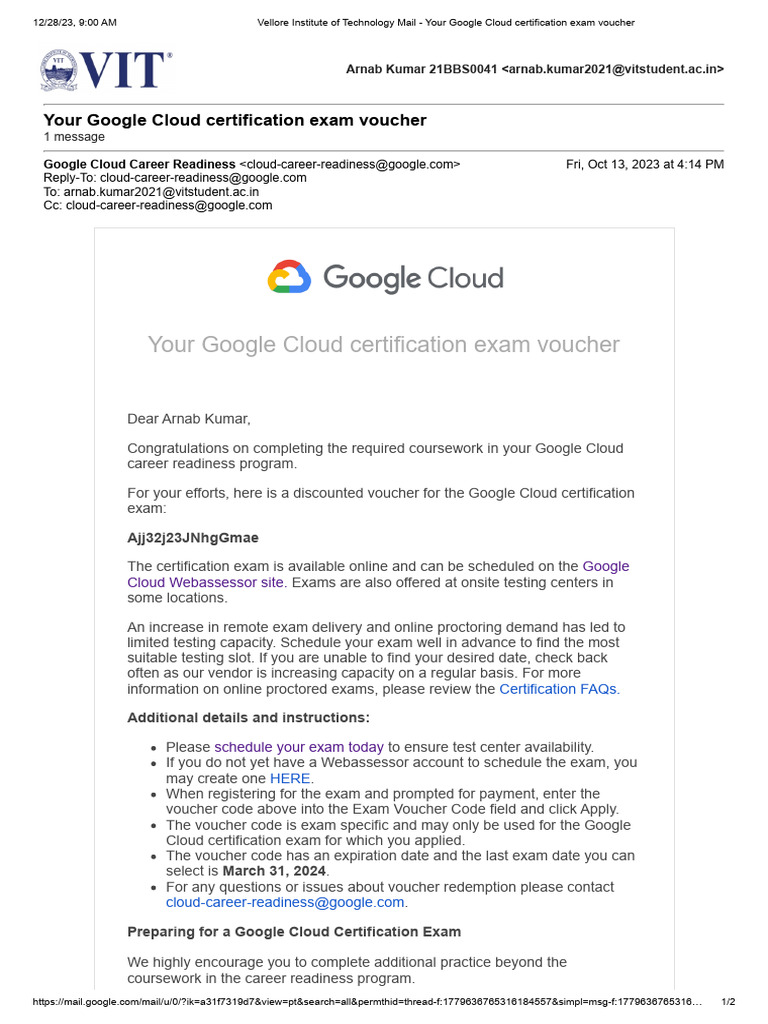
Task: Follow the 'schedule your exam today' link
Action: tap(299, 747)
